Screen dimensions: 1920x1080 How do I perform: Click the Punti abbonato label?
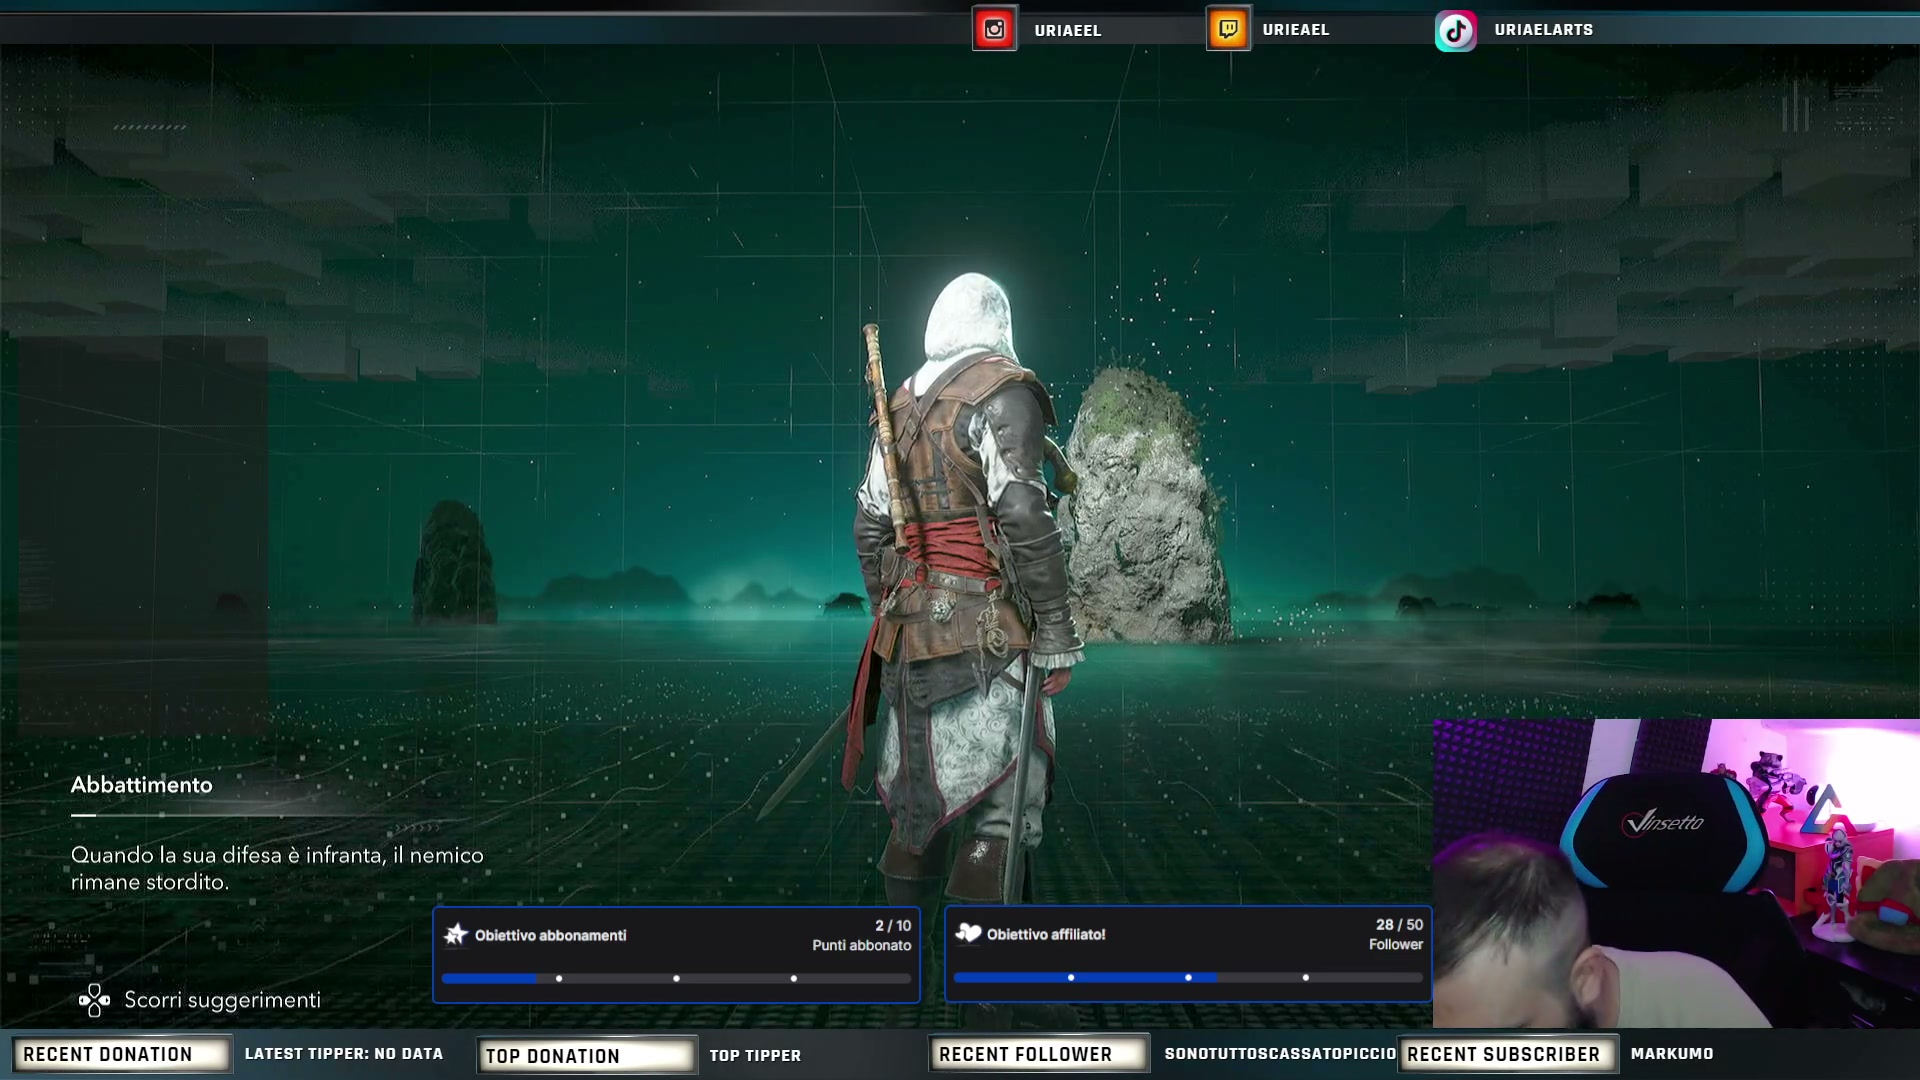pos(862,945)
